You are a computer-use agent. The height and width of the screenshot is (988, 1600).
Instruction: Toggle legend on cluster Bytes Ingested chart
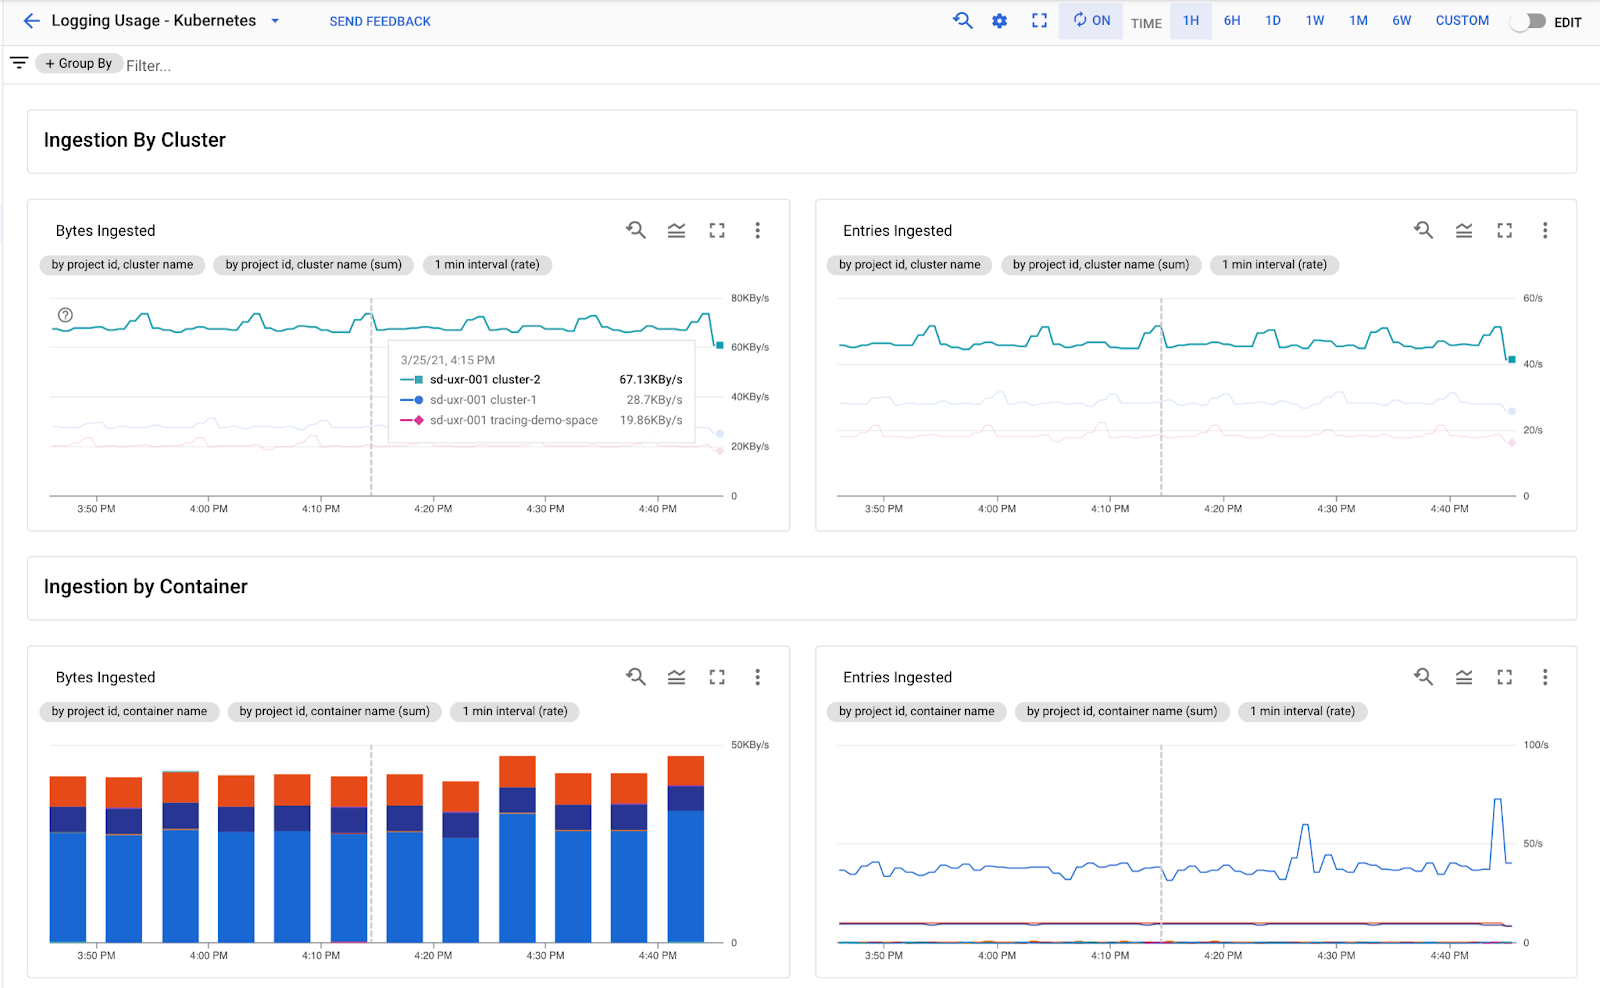pos(677,230)
